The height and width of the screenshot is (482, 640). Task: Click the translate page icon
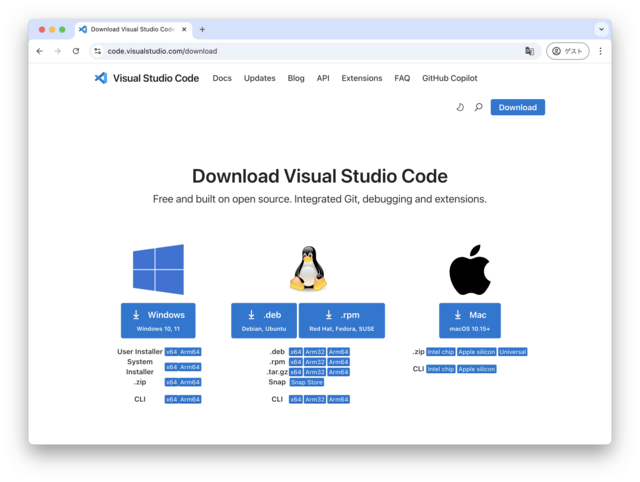point(529,51)
